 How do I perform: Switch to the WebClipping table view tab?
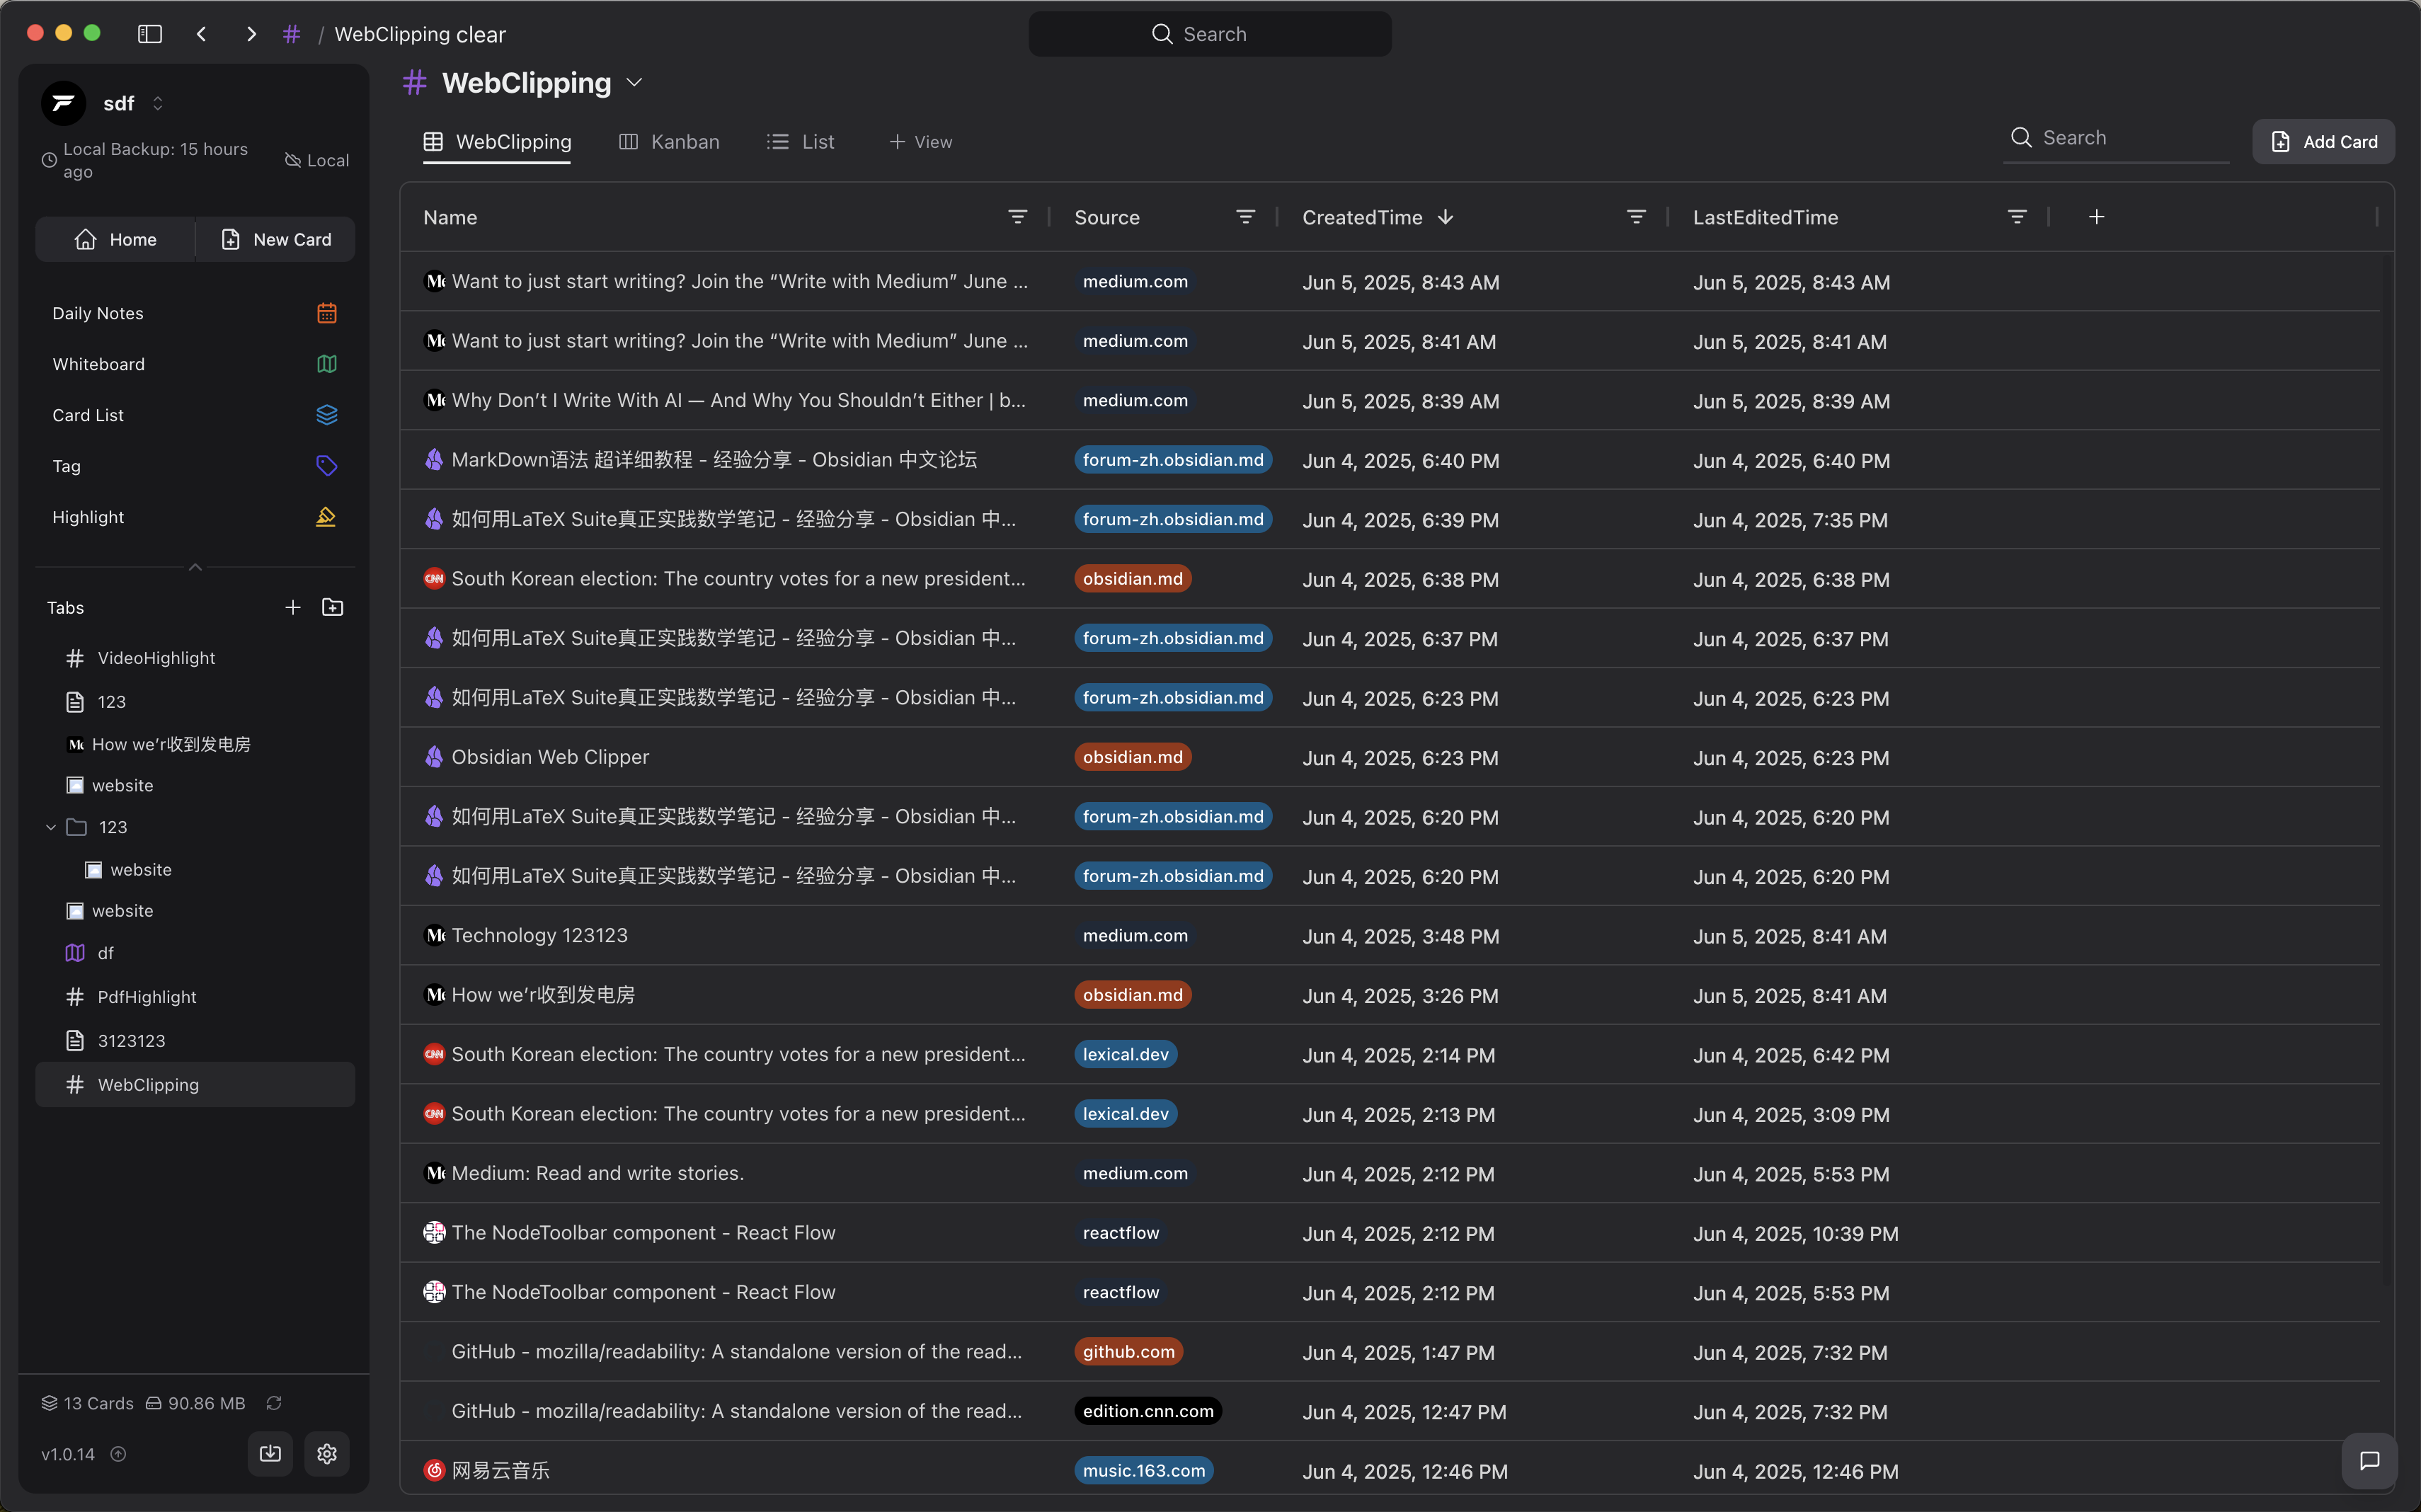click(497, 142)
